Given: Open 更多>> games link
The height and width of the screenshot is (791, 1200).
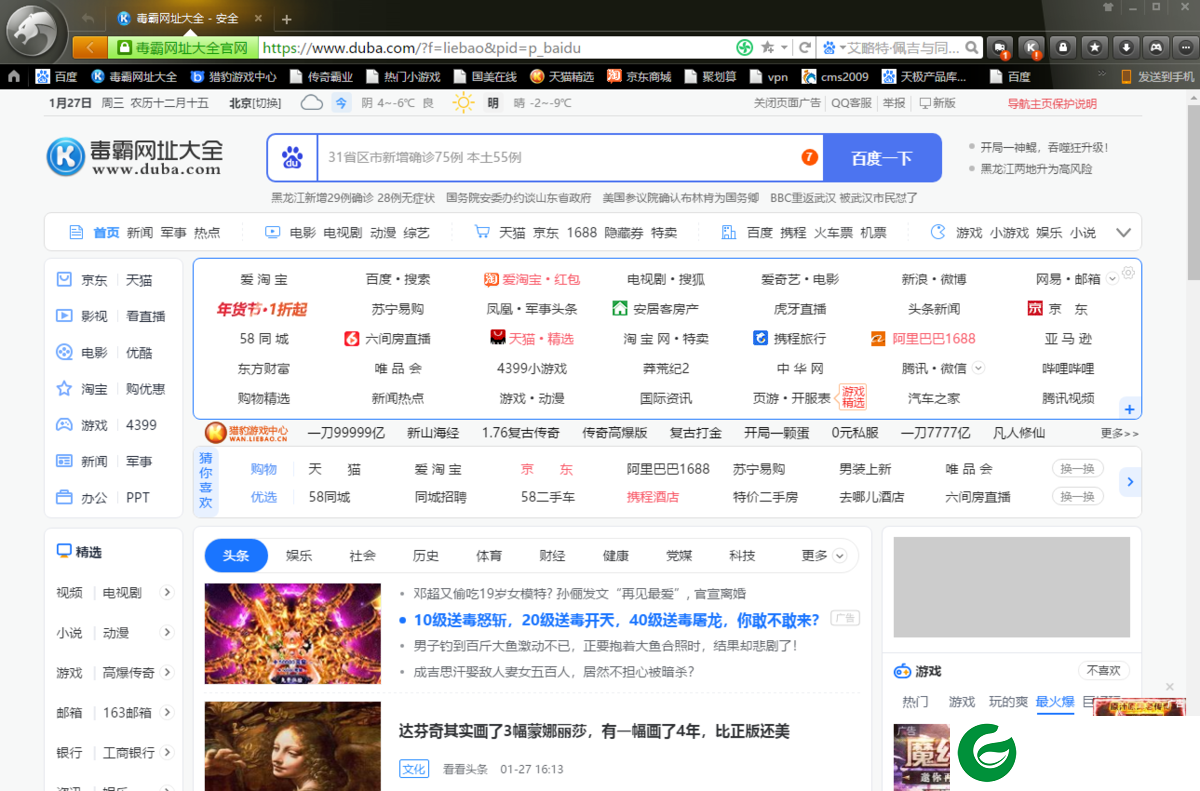Looking at the screenshot, I should click(1119, 433).
